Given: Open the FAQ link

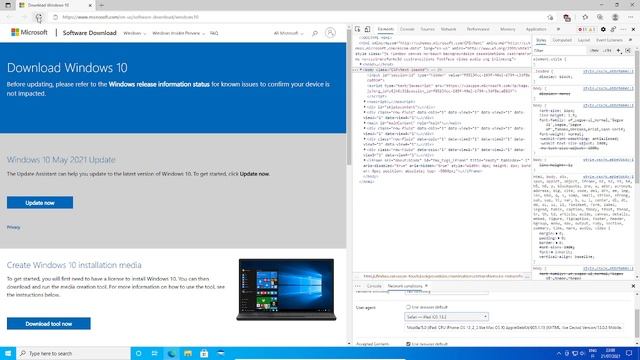Looking at the screenshot, I should 214,33.
